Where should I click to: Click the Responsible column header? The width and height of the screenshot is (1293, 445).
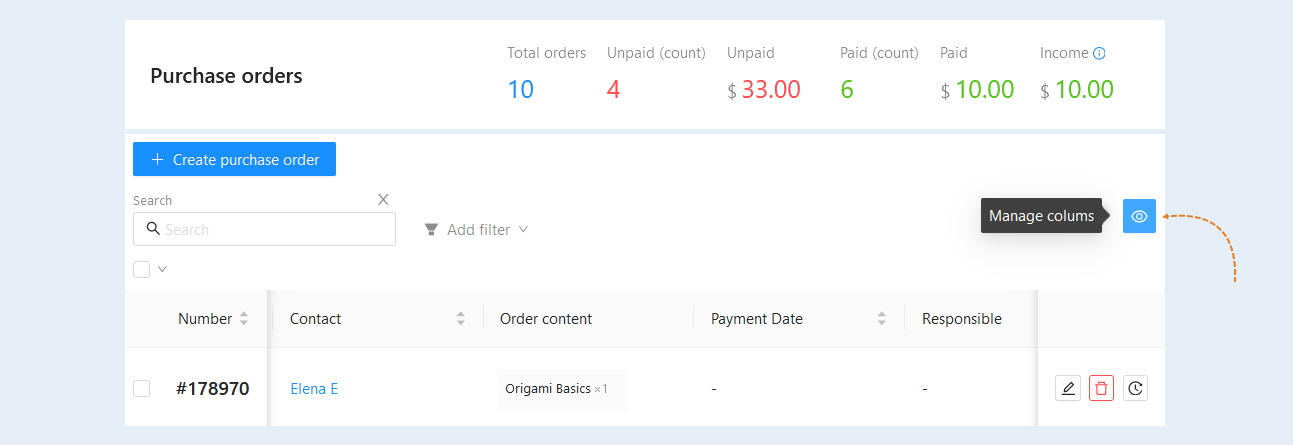click(962, 319)
